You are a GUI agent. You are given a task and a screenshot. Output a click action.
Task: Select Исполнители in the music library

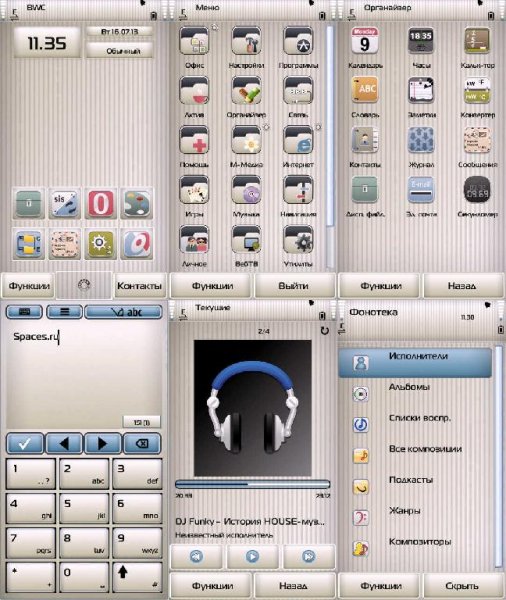pyautogui.click(x=415, y=363)
